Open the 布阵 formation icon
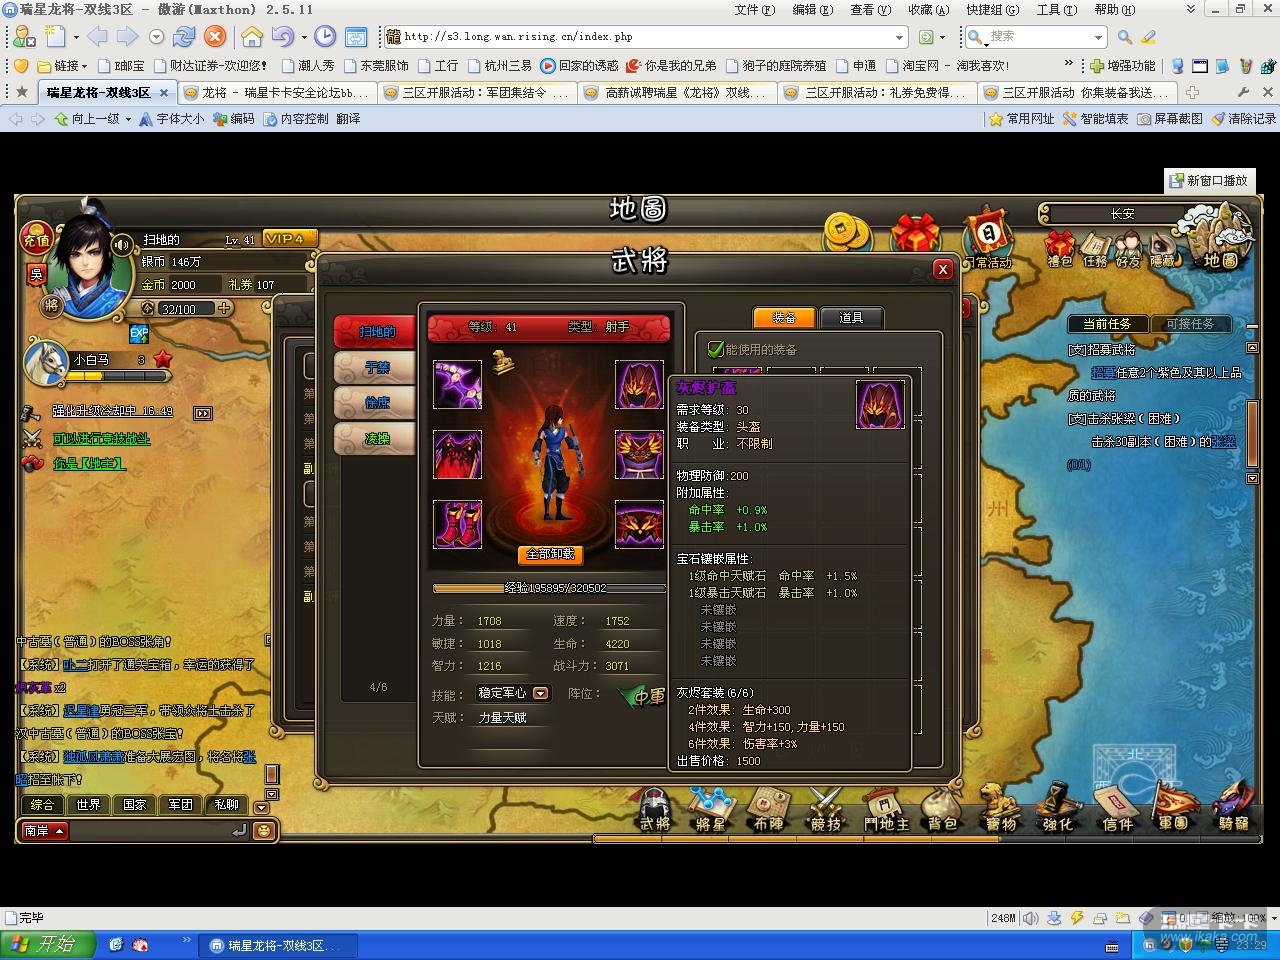This screenshot has width=1280, height=960. coord(768,810)
